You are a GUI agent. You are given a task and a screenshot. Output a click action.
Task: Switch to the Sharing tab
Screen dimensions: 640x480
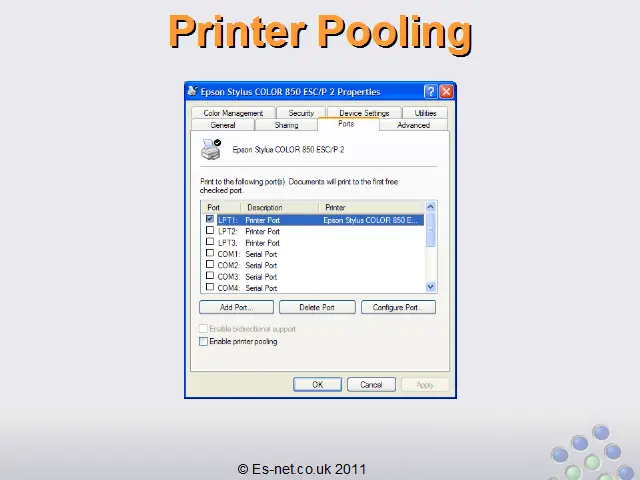286,125
